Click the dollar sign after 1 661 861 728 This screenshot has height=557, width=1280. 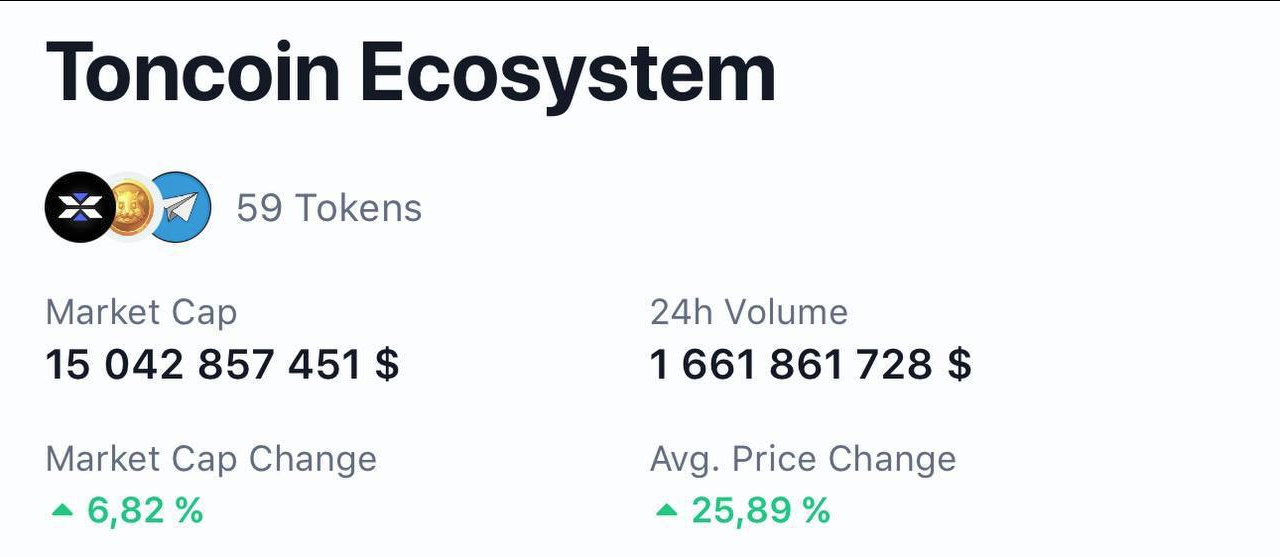pos(959,365)
